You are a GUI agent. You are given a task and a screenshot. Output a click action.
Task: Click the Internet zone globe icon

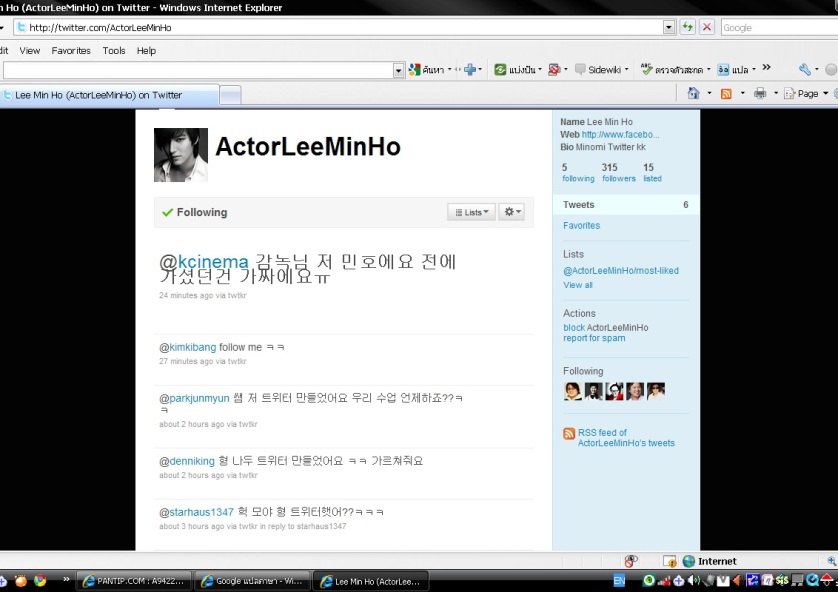click(x=689, y=561)
